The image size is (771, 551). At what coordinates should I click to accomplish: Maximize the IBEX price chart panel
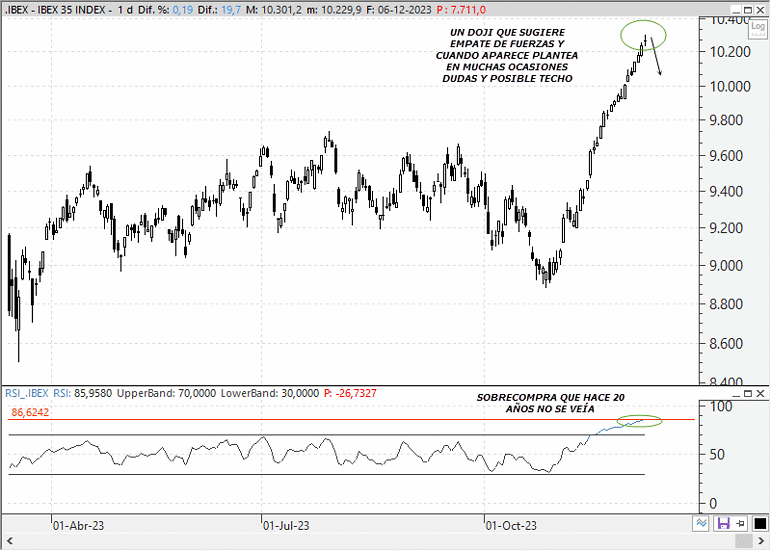tap(748, 10)
